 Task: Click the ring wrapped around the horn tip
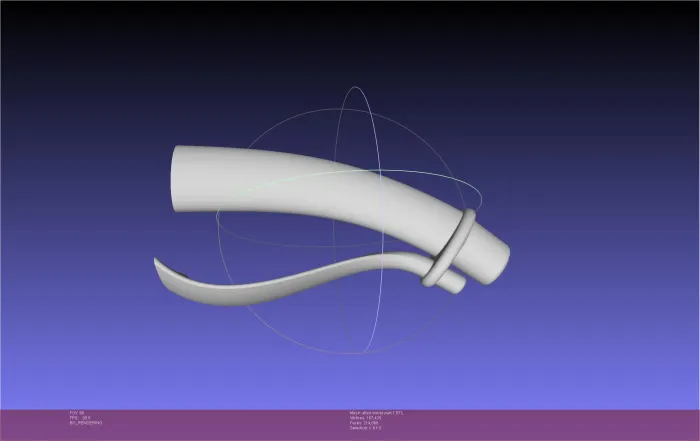(449, 247)
